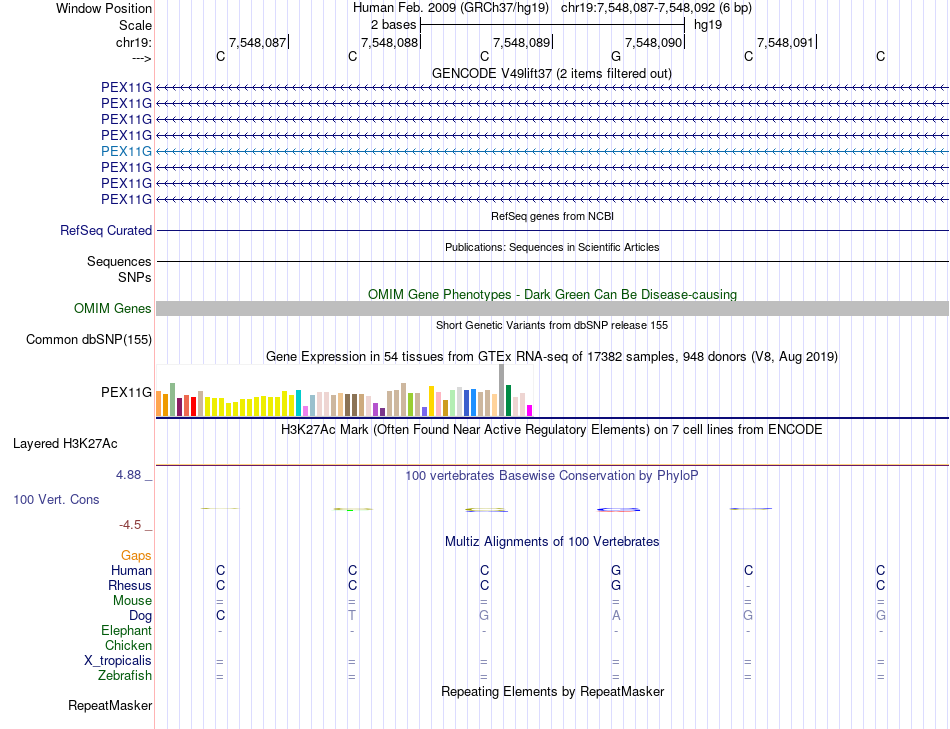The image size is (950, 729).
Task: Click the PEX11G label beside expression bars
Action: point(126,392)
